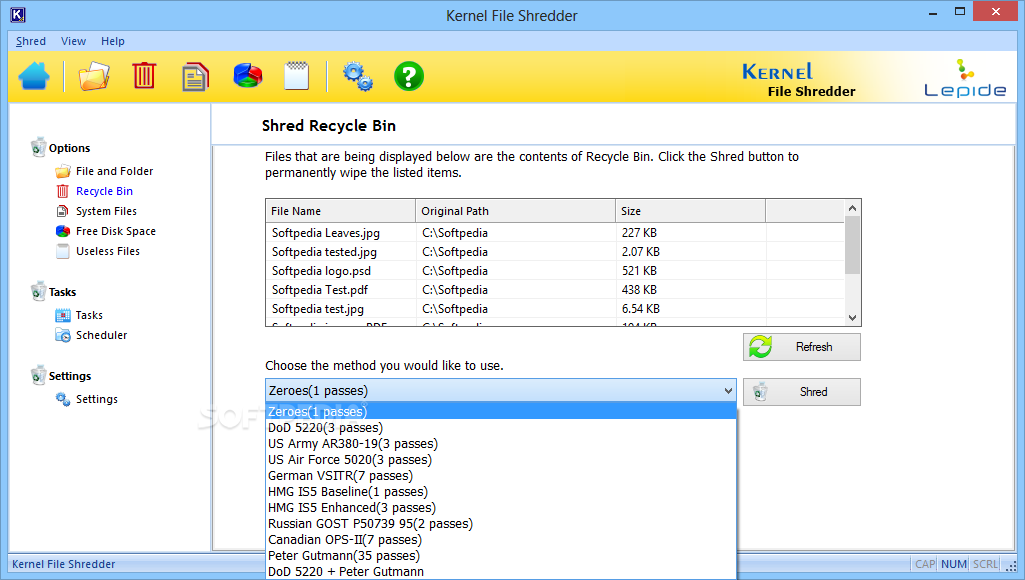
Task: Click the document icon beside System Files
Action: coord(63,211)
